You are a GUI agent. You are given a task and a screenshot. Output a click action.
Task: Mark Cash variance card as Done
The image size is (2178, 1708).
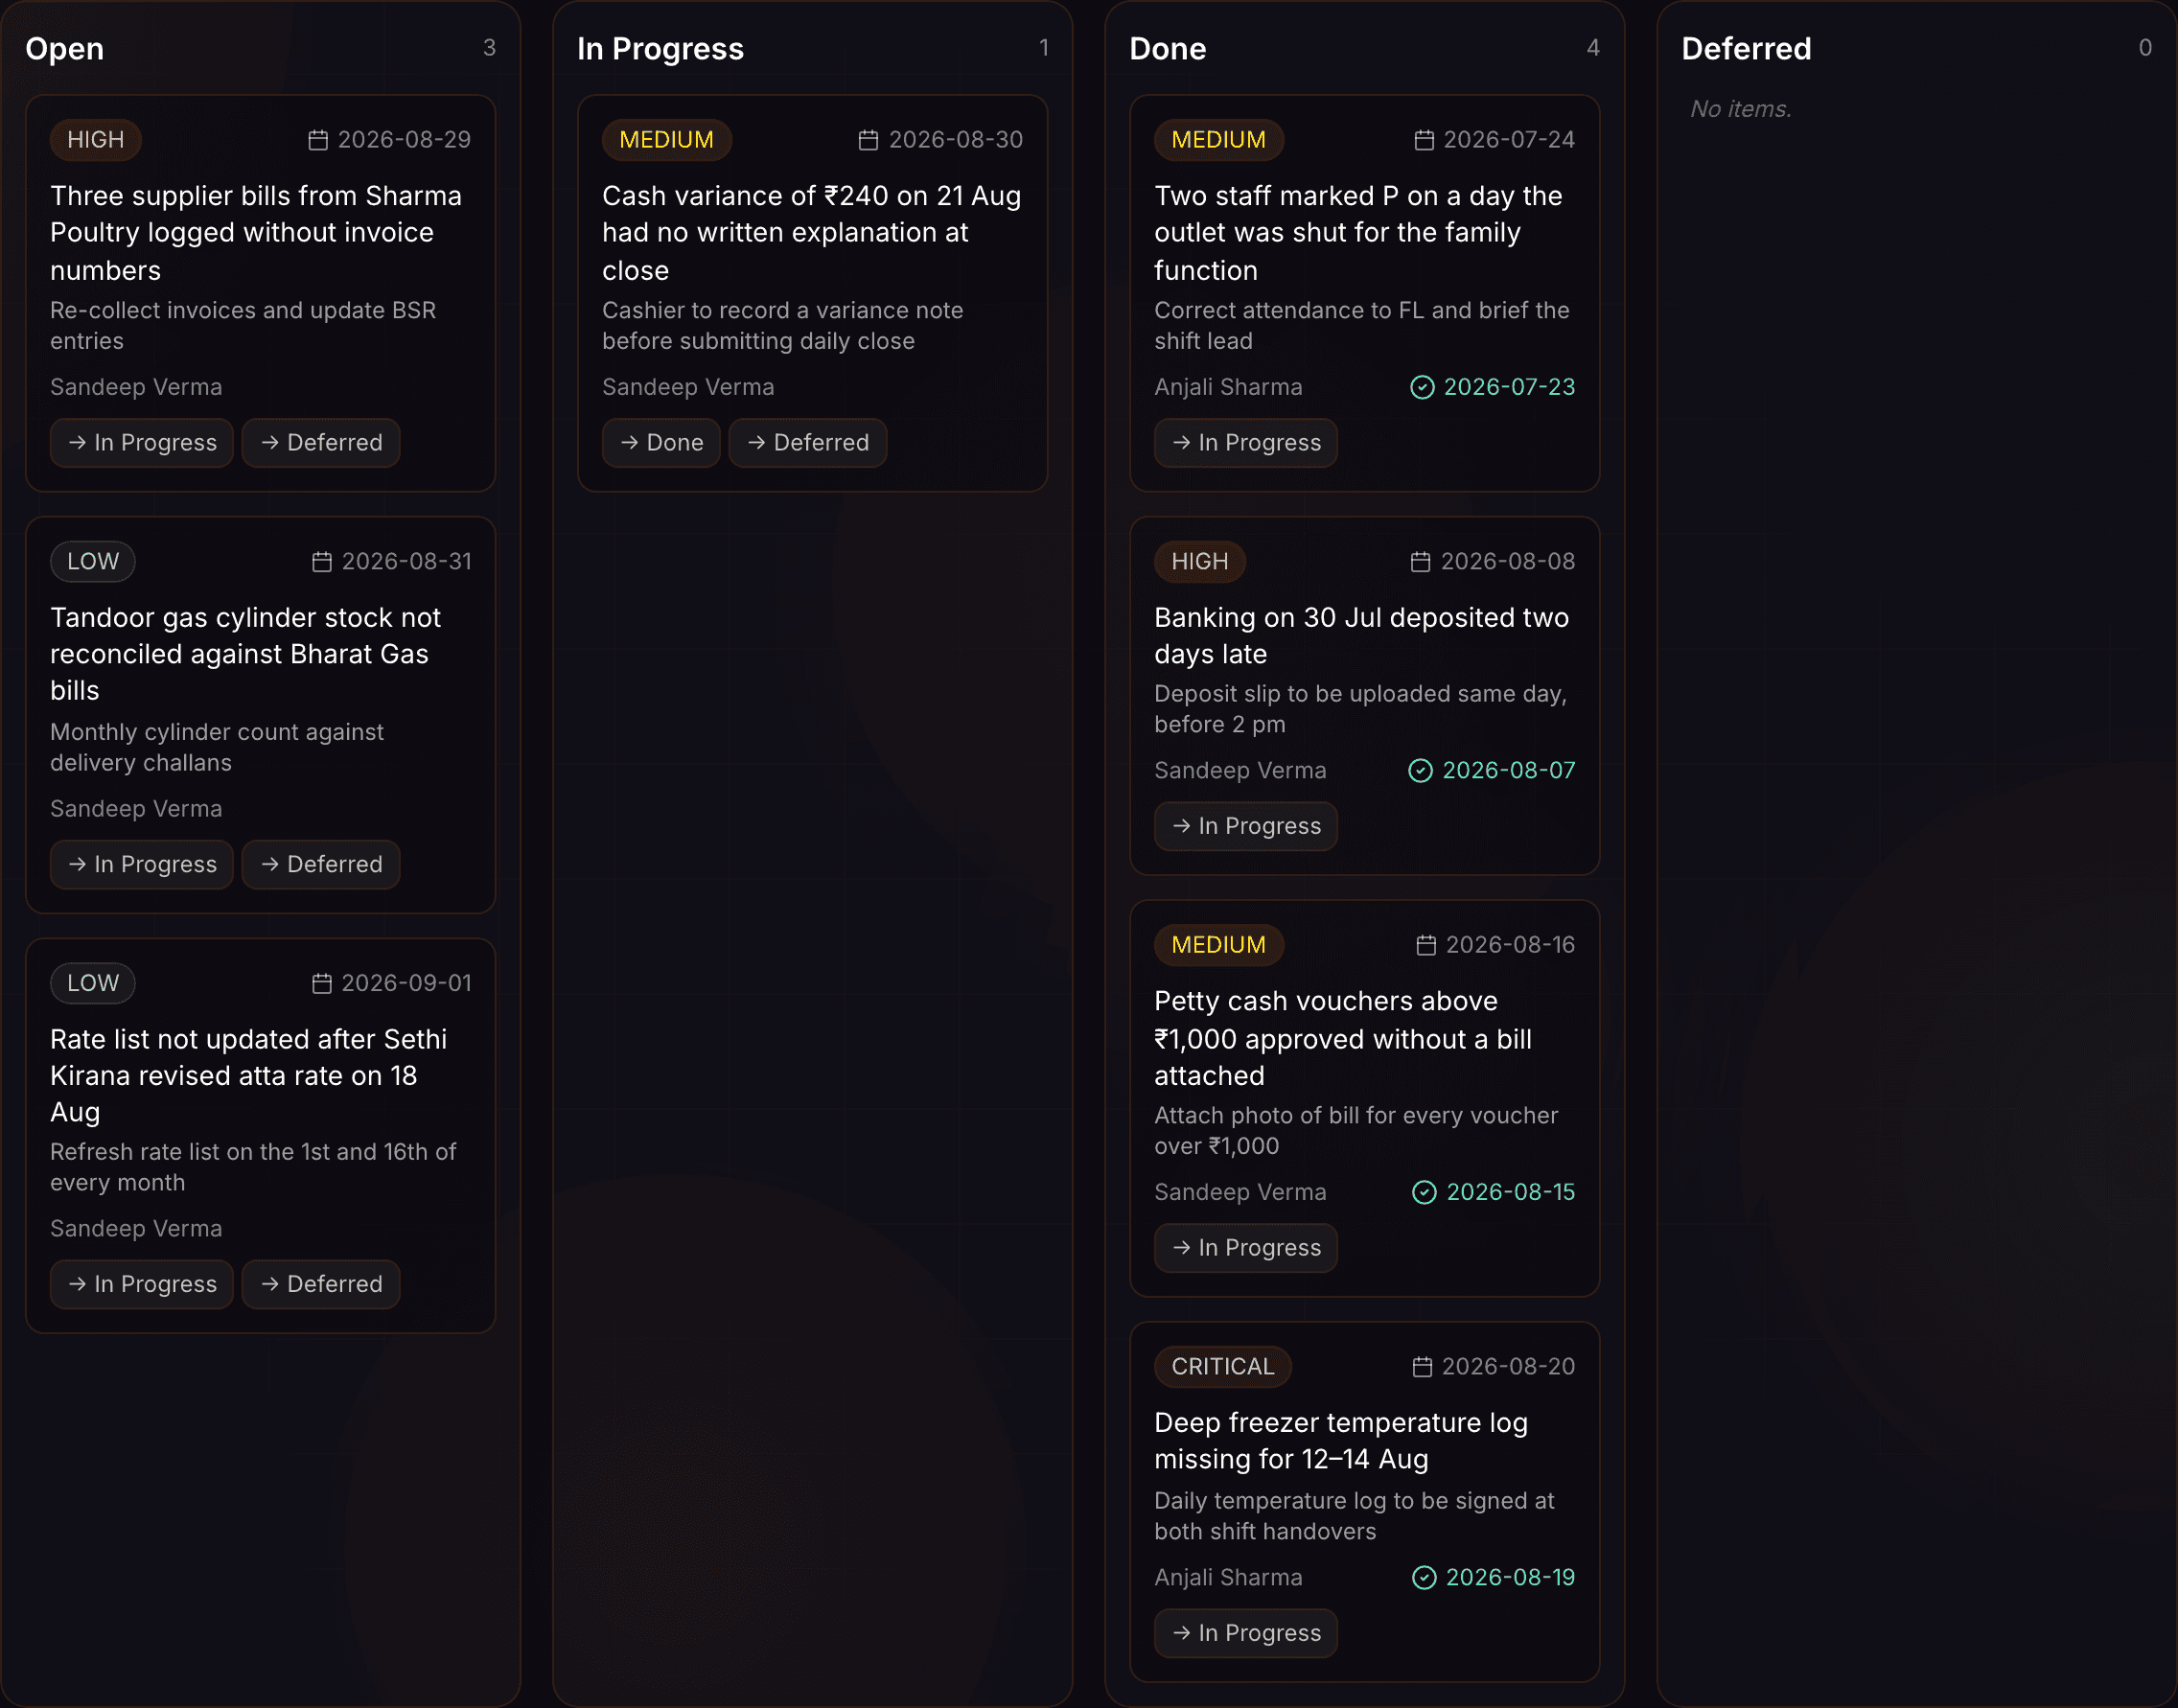pyautogui.click(x=661, y=443)
